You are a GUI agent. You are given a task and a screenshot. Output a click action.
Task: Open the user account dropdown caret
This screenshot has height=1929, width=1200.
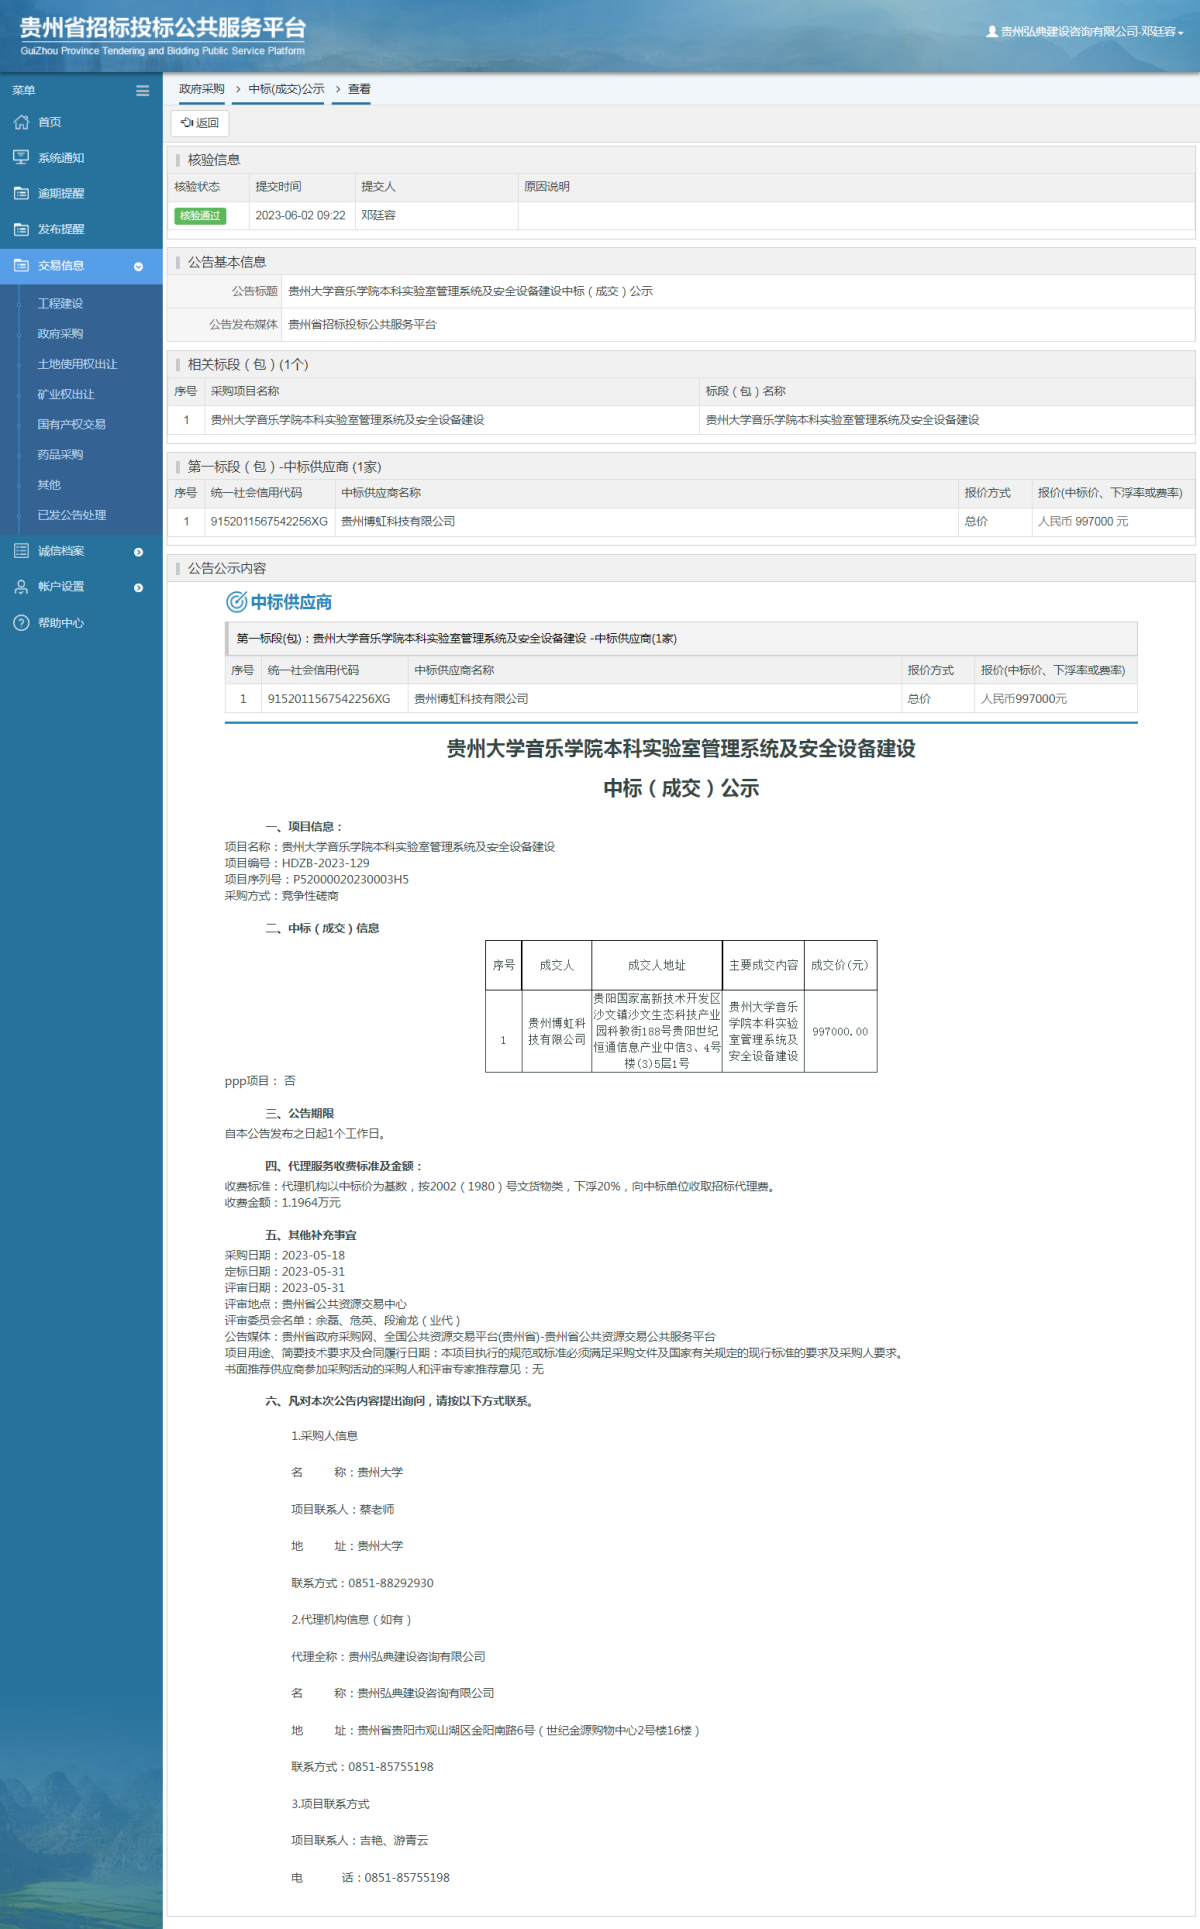click(x=1181, y=33)
